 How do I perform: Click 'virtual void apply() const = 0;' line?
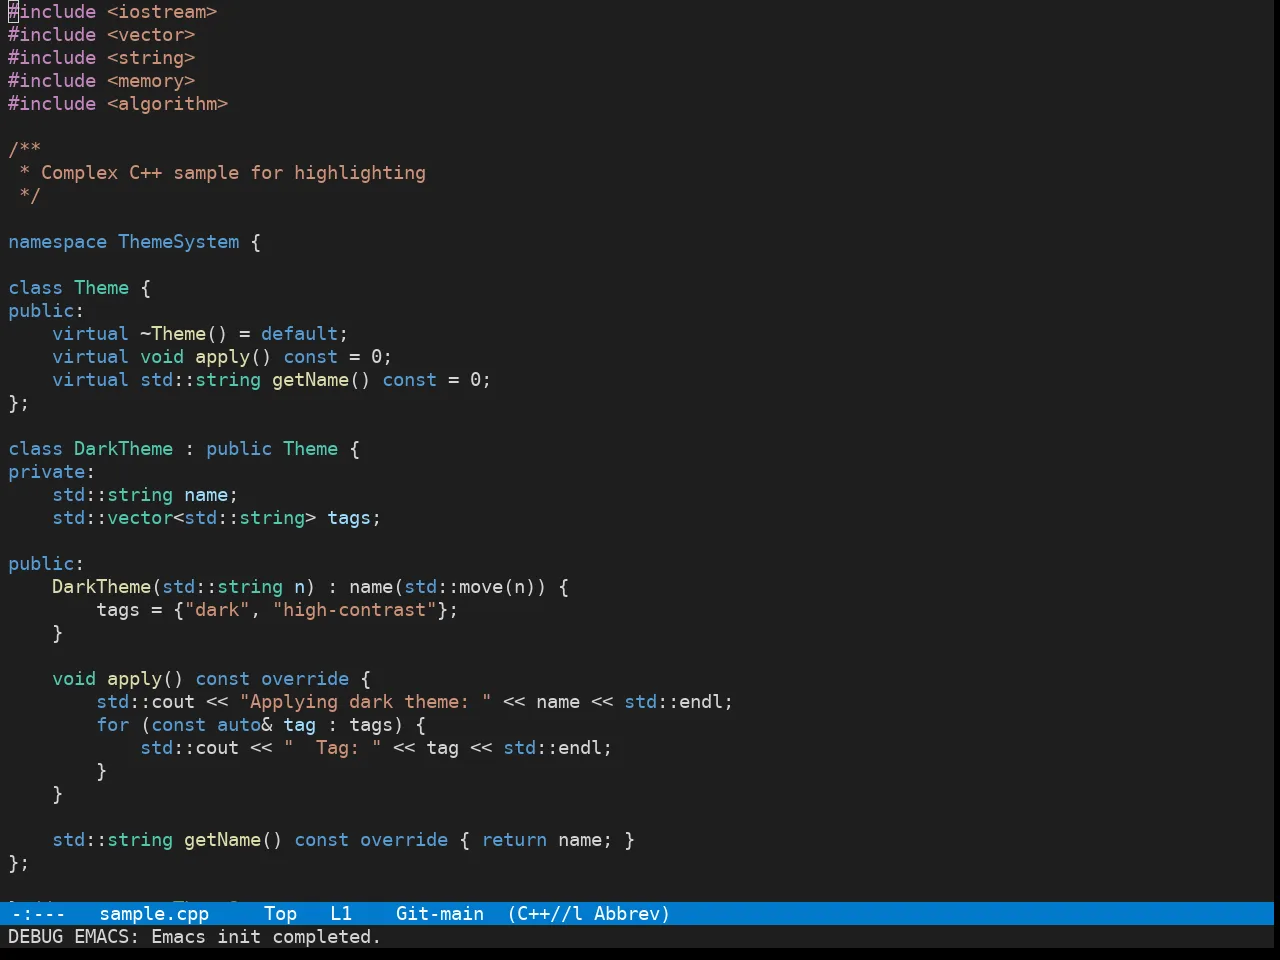(x=222, y=357)
